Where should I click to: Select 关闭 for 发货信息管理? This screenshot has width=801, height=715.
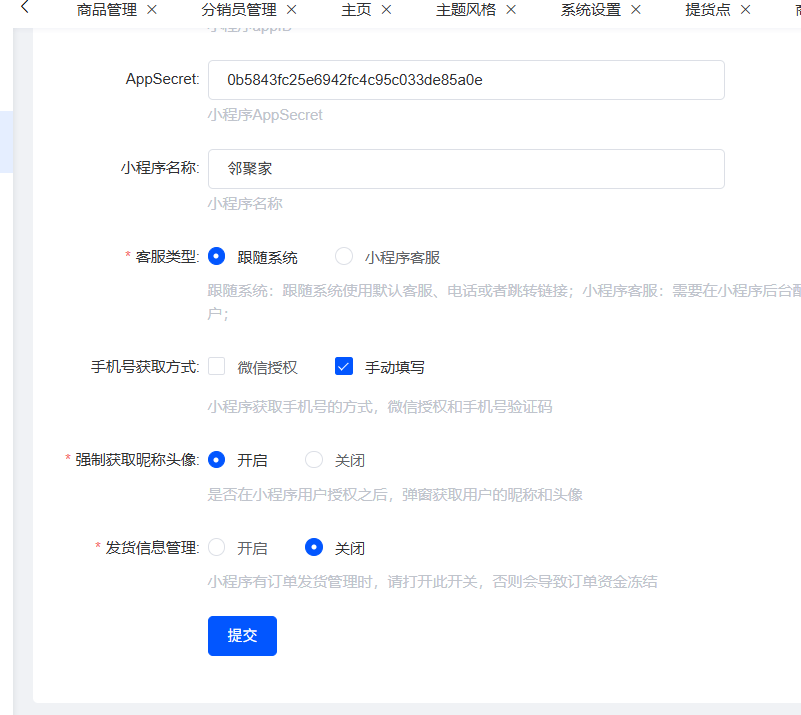click(314, 547)
